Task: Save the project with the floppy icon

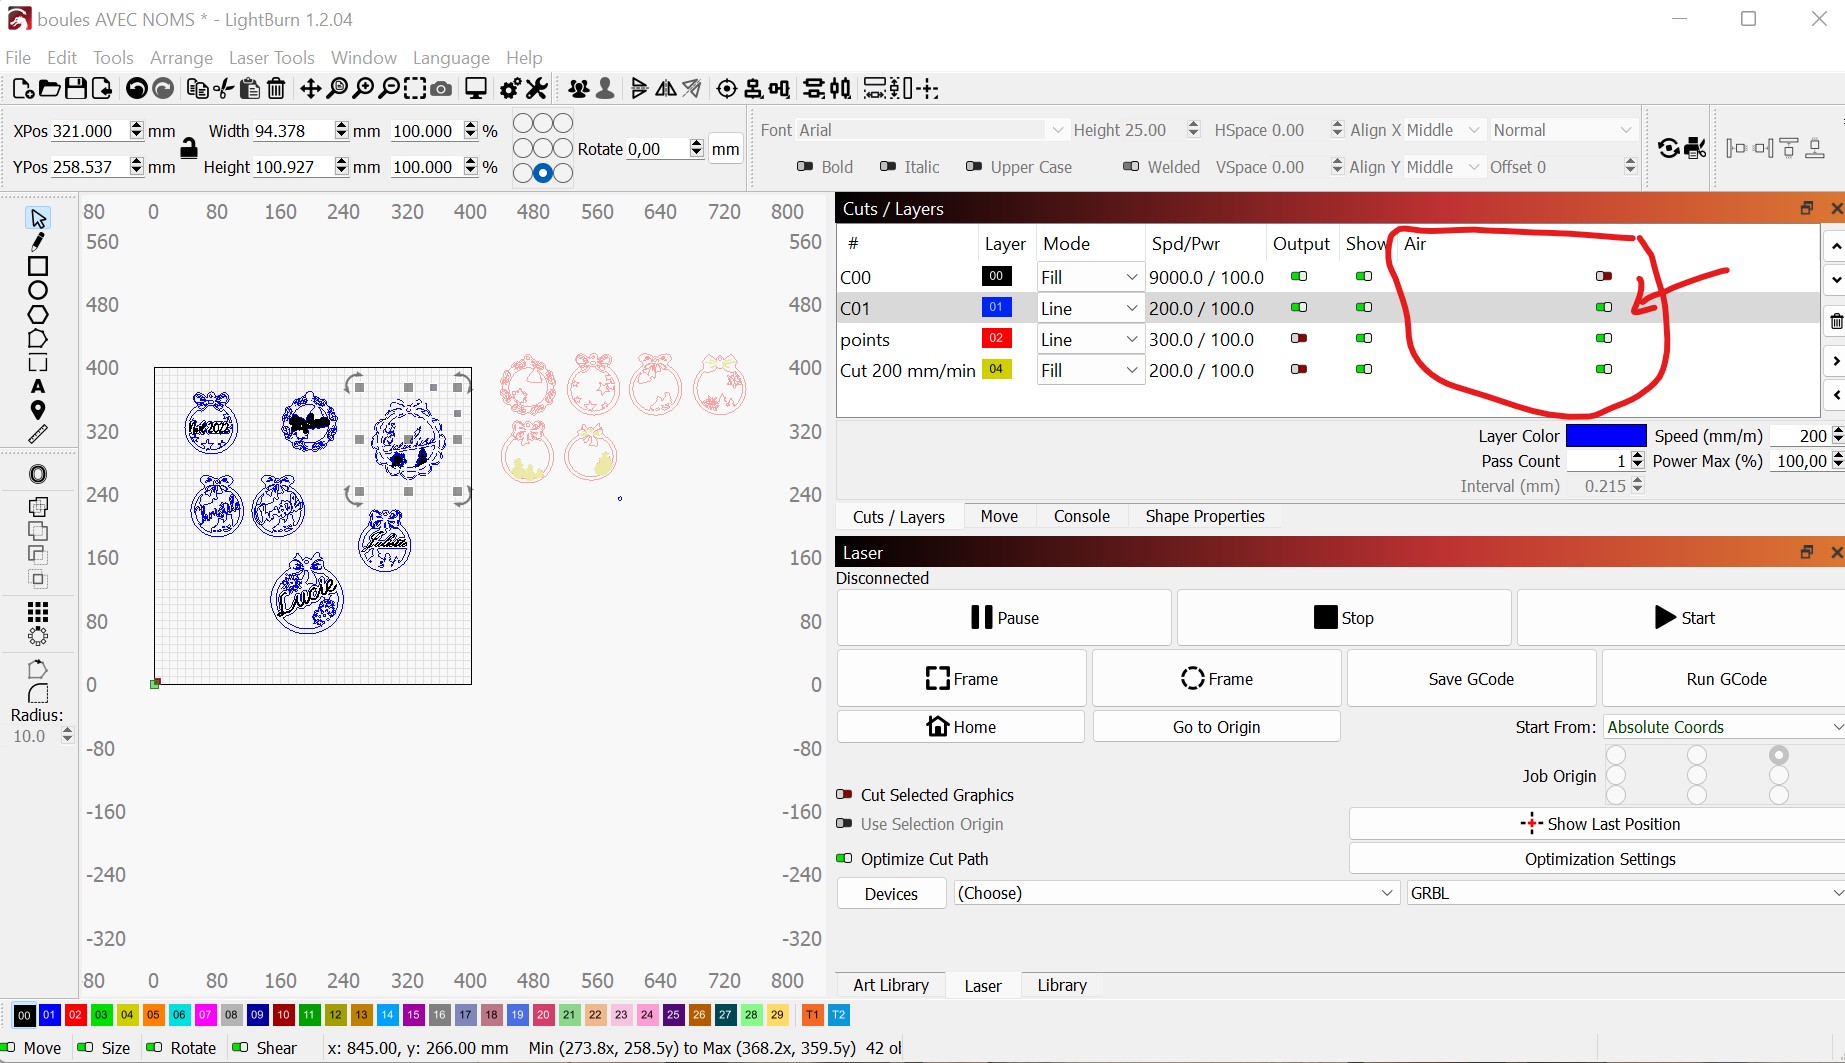Action: coord(75,89)
